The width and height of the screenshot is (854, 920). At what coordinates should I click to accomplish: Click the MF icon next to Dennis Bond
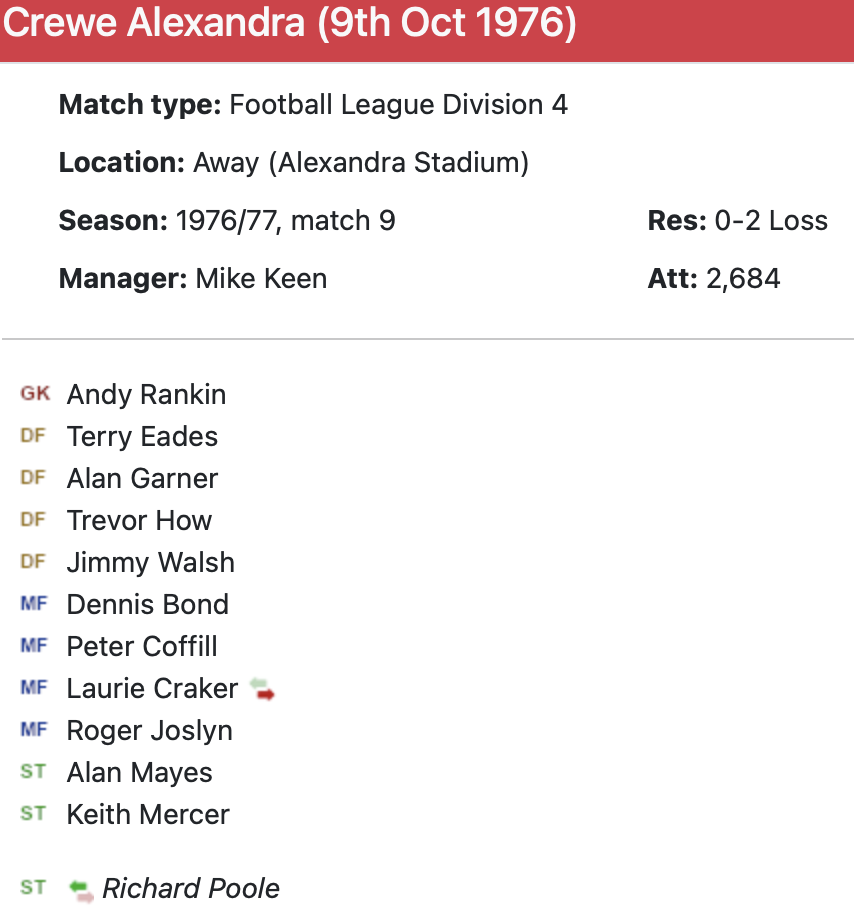tap(33, 604)
